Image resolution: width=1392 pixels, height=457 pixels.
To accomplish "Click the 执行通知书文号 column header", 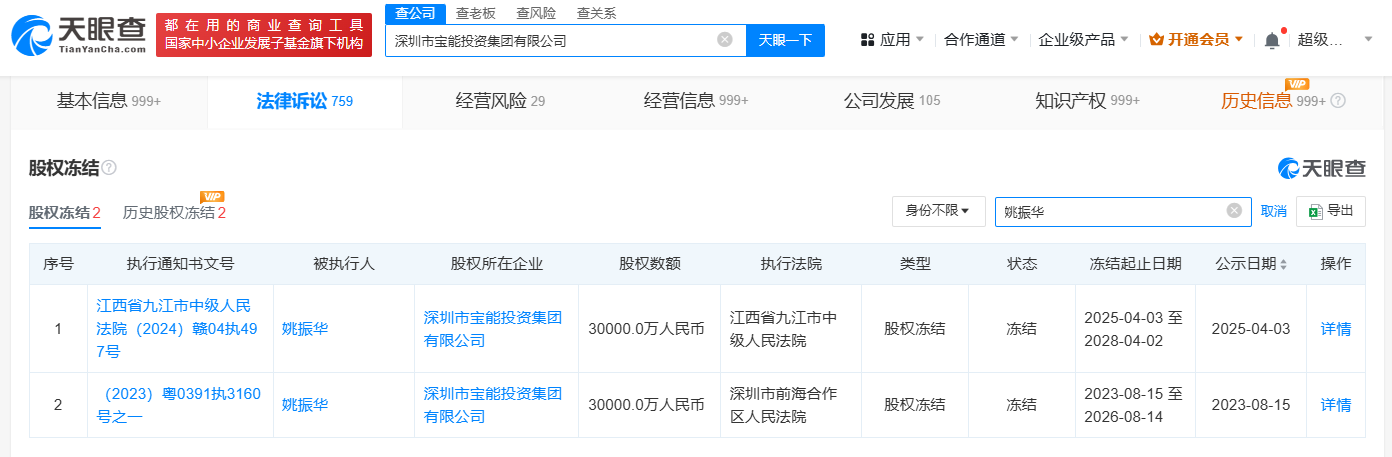I will [180, 264].
